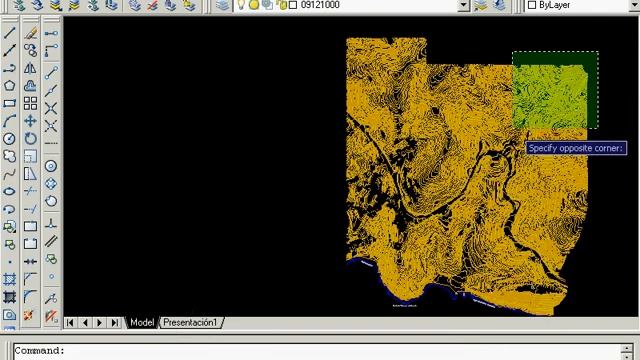The image size is (640, 360).
Task: Select the Fillet tool
Action: (x=30, y=297)
